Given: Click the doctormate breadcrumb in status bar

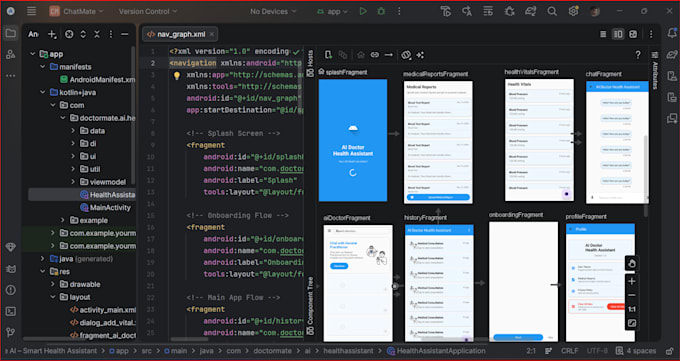Looking at the screenshot, I should (272, 351).
